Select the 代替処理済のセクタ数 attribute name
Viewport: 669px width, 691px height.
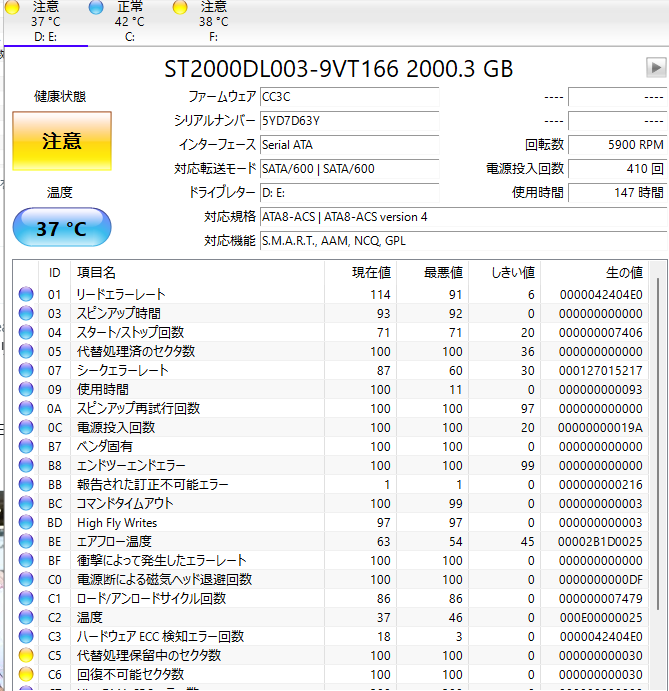pos(136,351)
